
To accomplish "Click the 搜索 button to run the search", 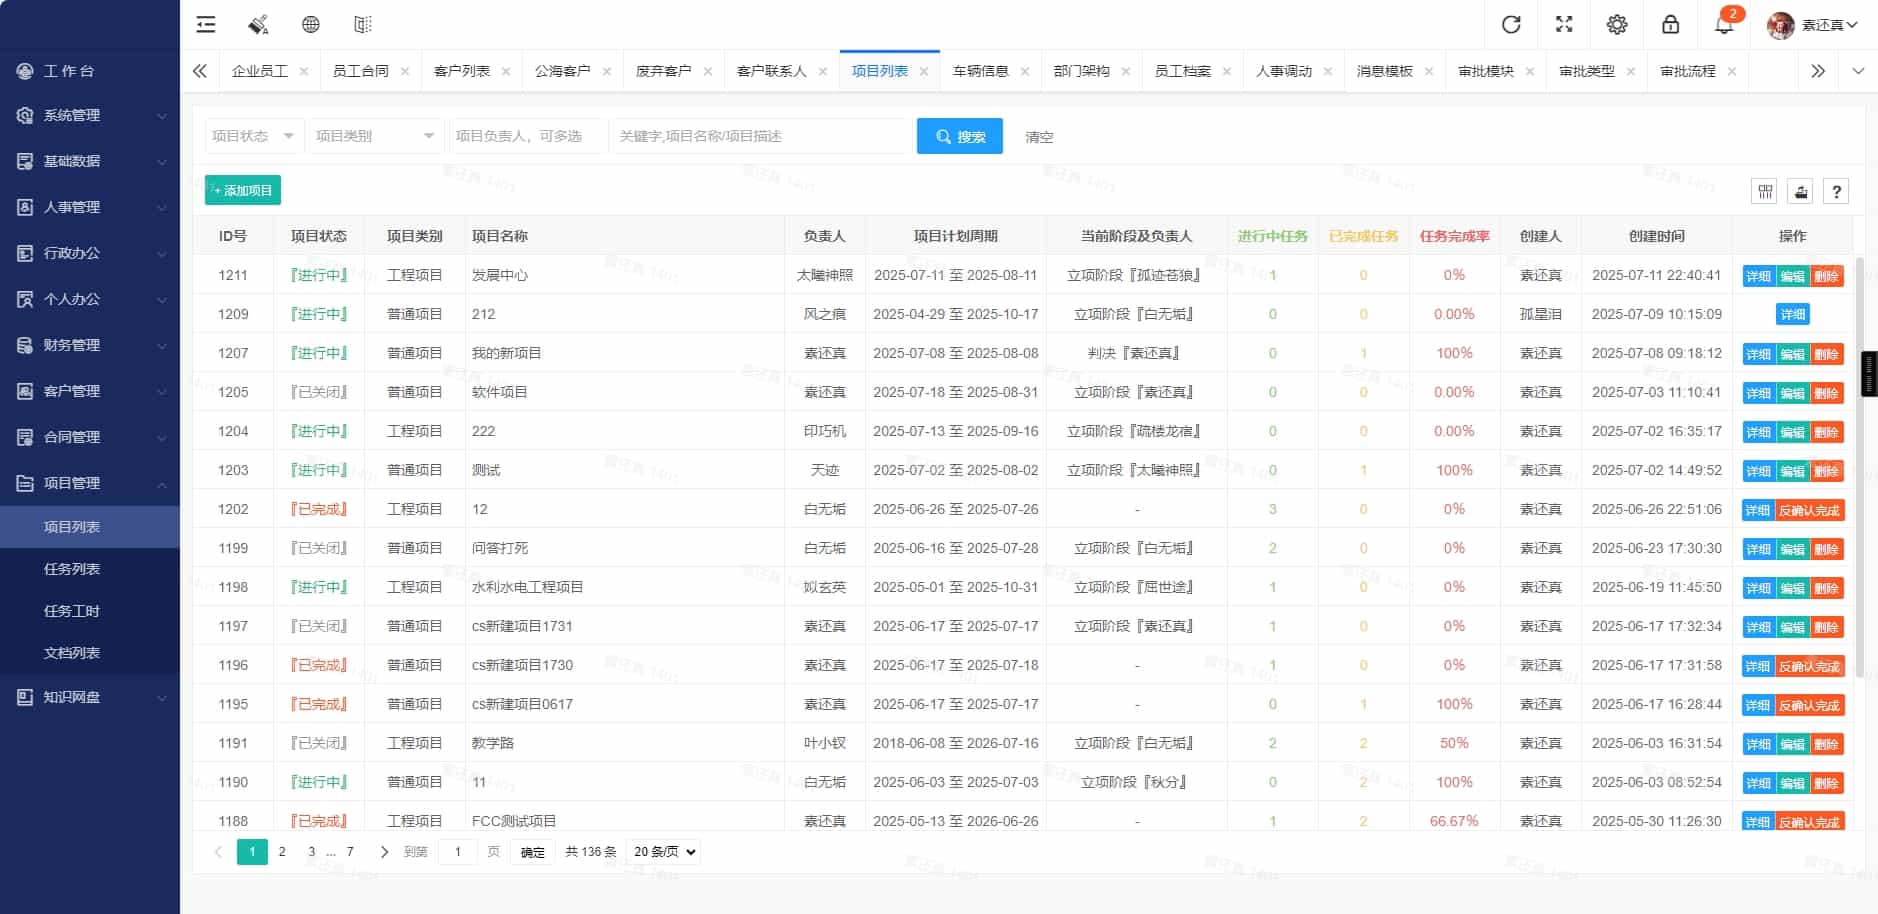I will 958,135.
